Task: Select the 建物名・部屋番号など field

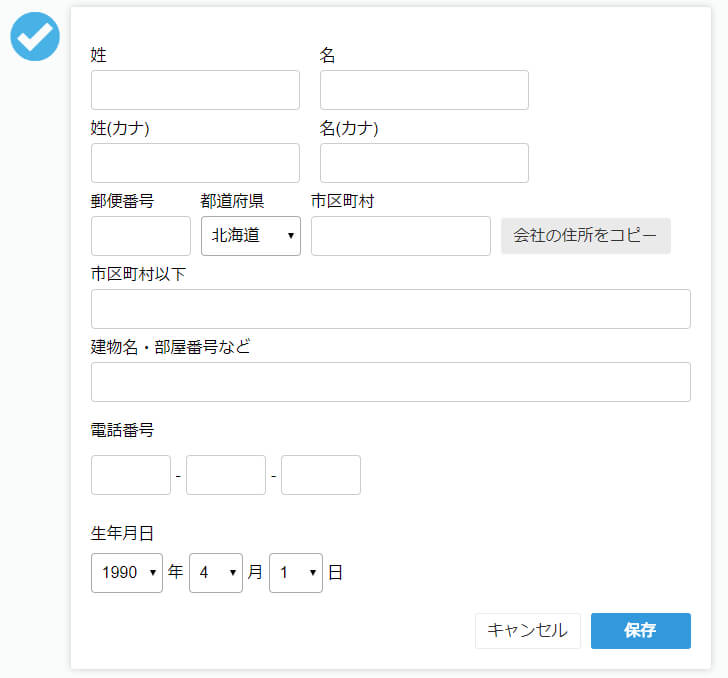Action: tap(390, 382)
